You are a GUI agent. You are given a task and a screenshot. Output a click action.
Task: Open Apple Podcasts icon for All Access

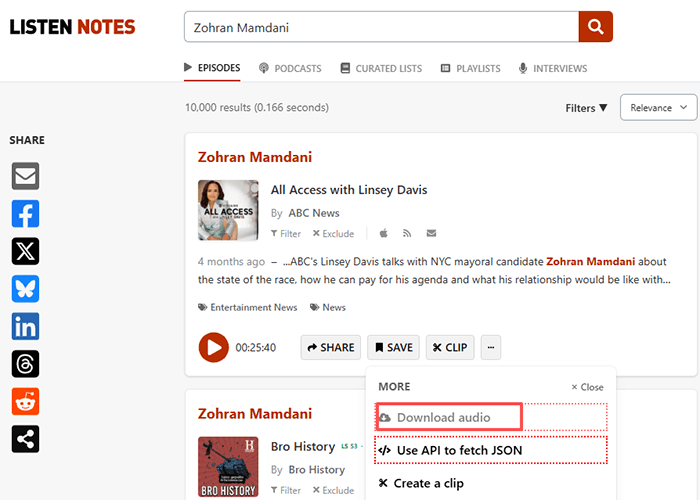pos(383,233)
